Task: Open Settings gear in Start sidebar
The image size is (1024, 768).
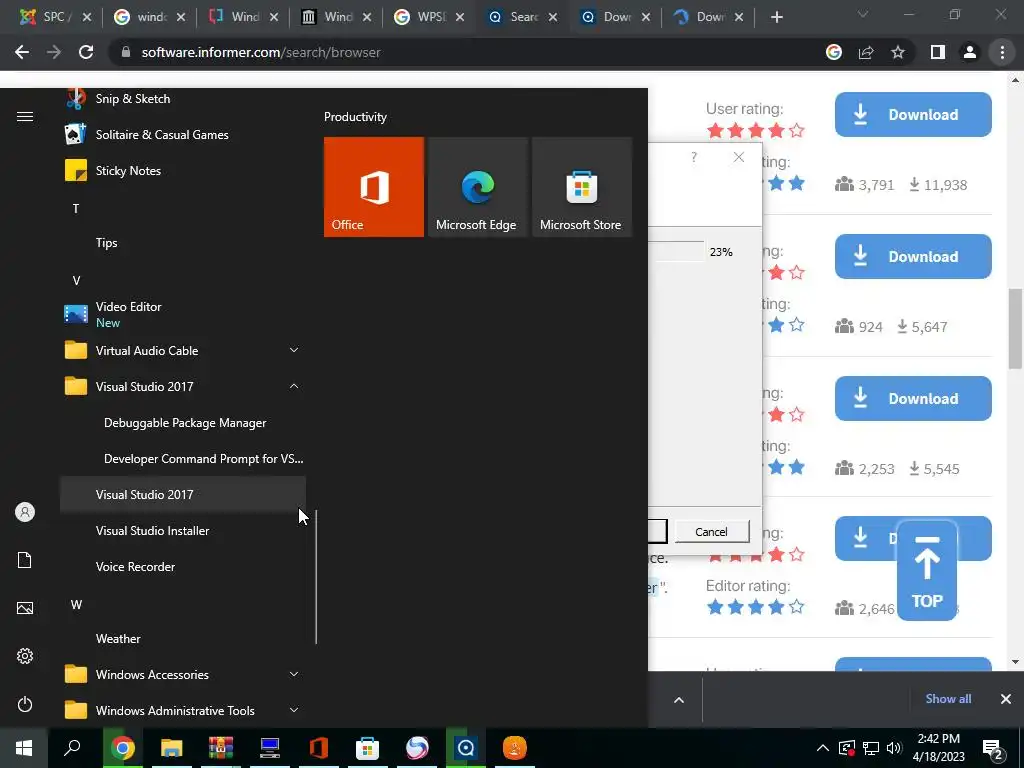Action: pyautogui.click(x=25, y=656)
